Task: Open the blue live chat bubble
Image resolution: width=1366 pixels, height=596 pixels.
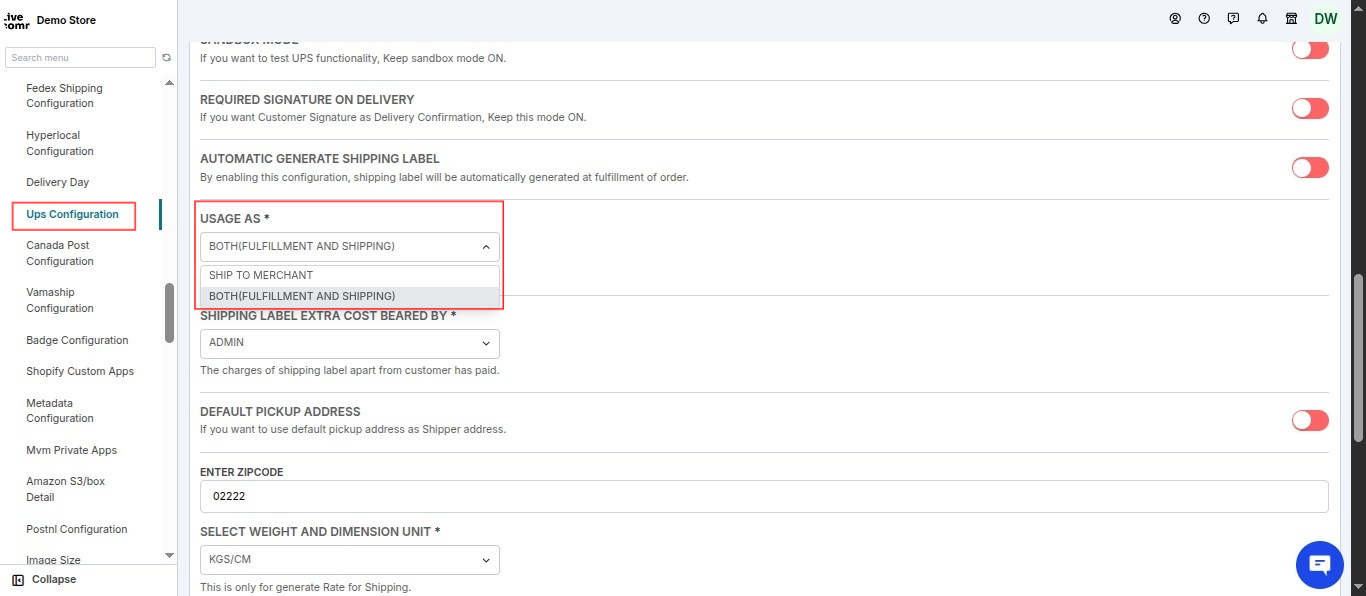Action: point(1319,565)
